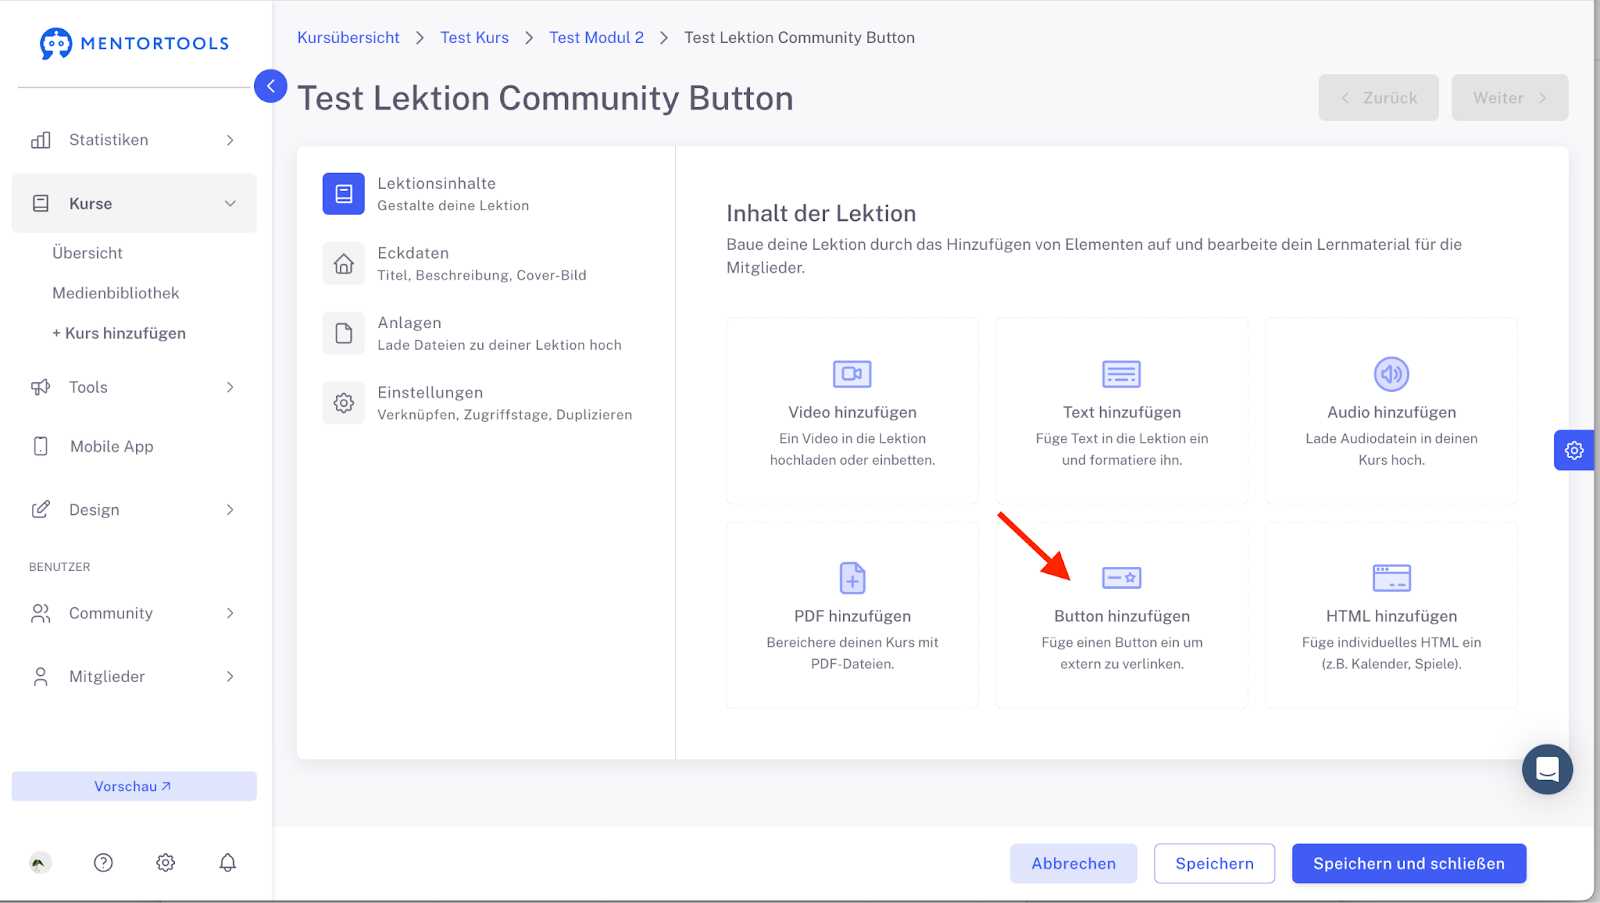The width and height of the screenshot is (1600, 903).
Task: Click the Design pencil icon
Action: coord(41,509)
